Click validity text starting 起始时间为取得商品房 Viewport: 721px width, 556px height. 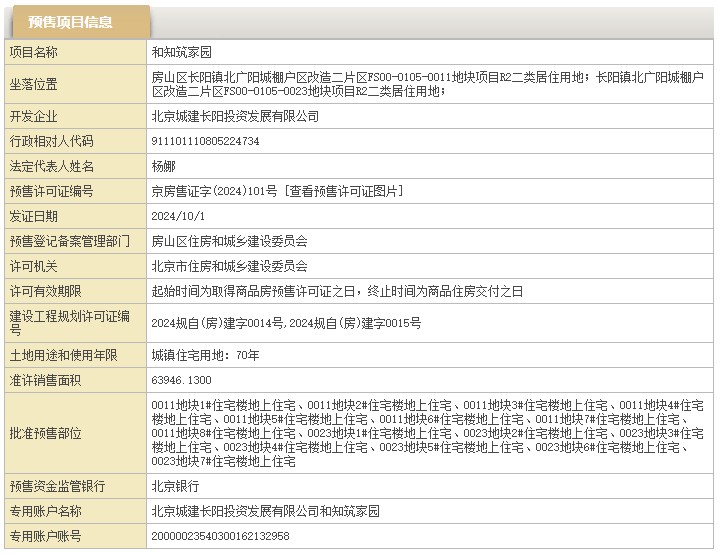tap(337, 291)
